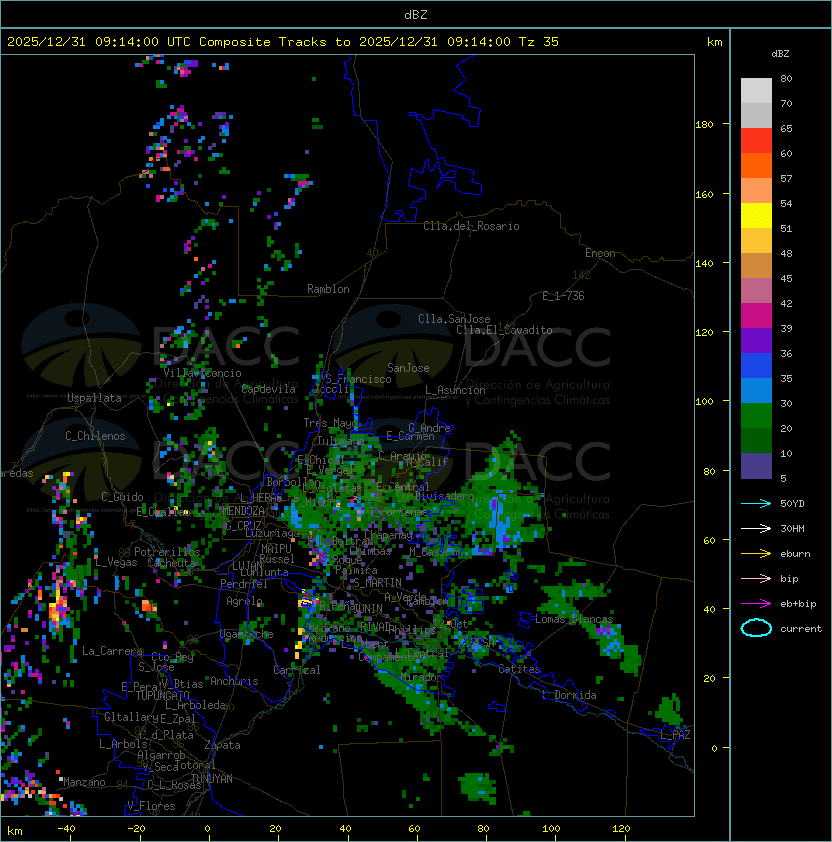Click the Agrelo label
The height and width of the screenshot is (842, 832).
(244, 601)
